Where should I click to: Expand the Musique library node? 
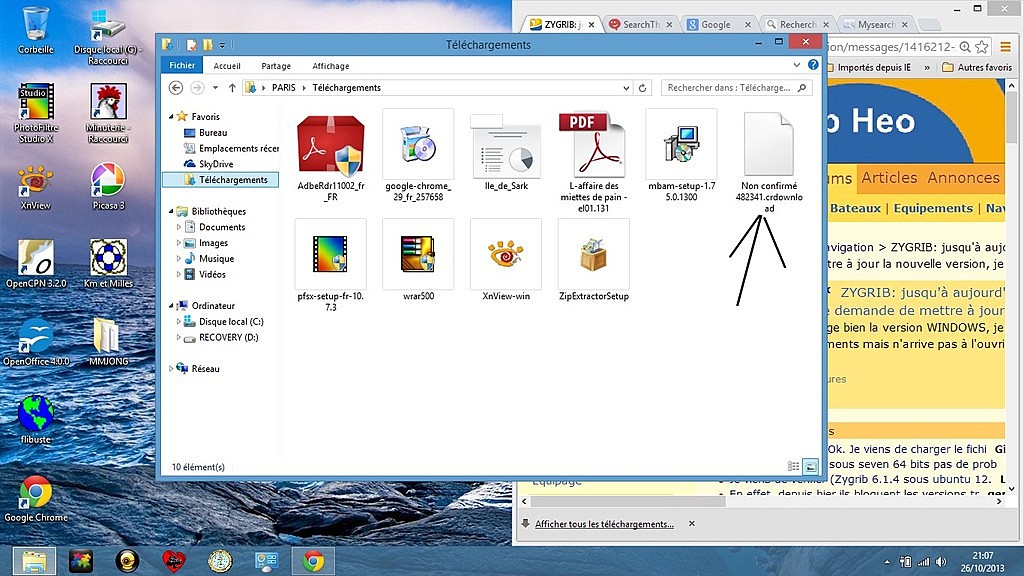[x=178, y=258]
